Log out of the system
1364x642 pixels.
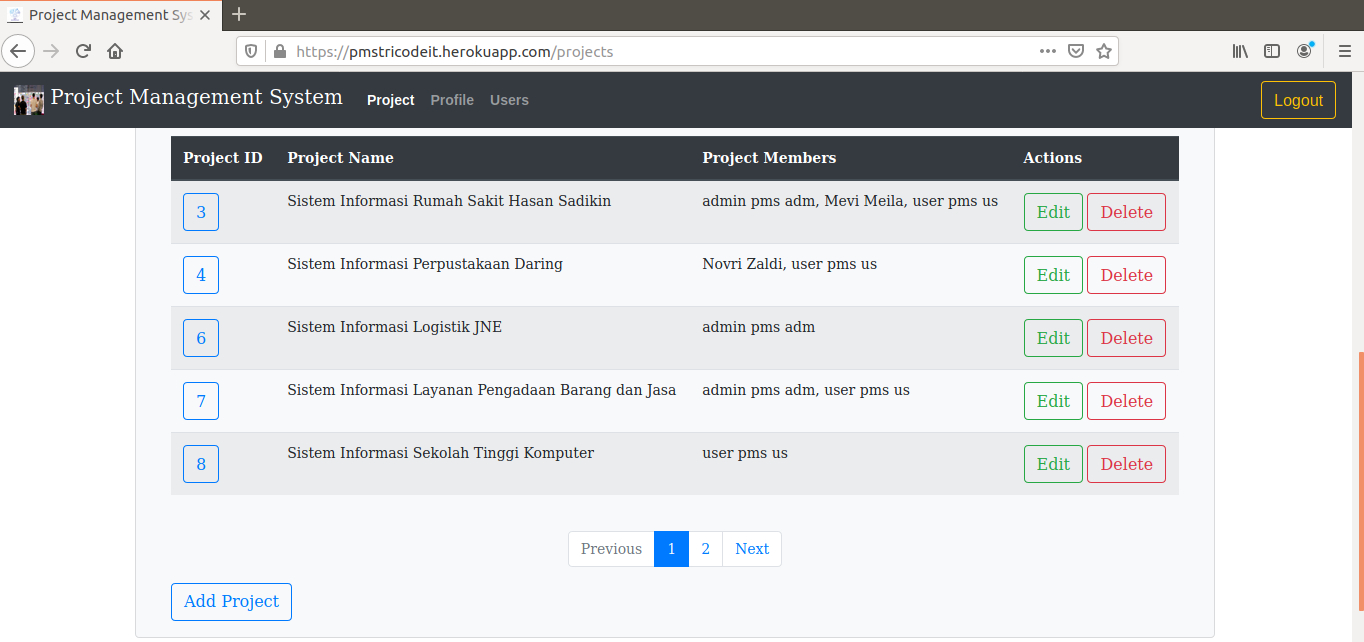(x=1298, y=100)
